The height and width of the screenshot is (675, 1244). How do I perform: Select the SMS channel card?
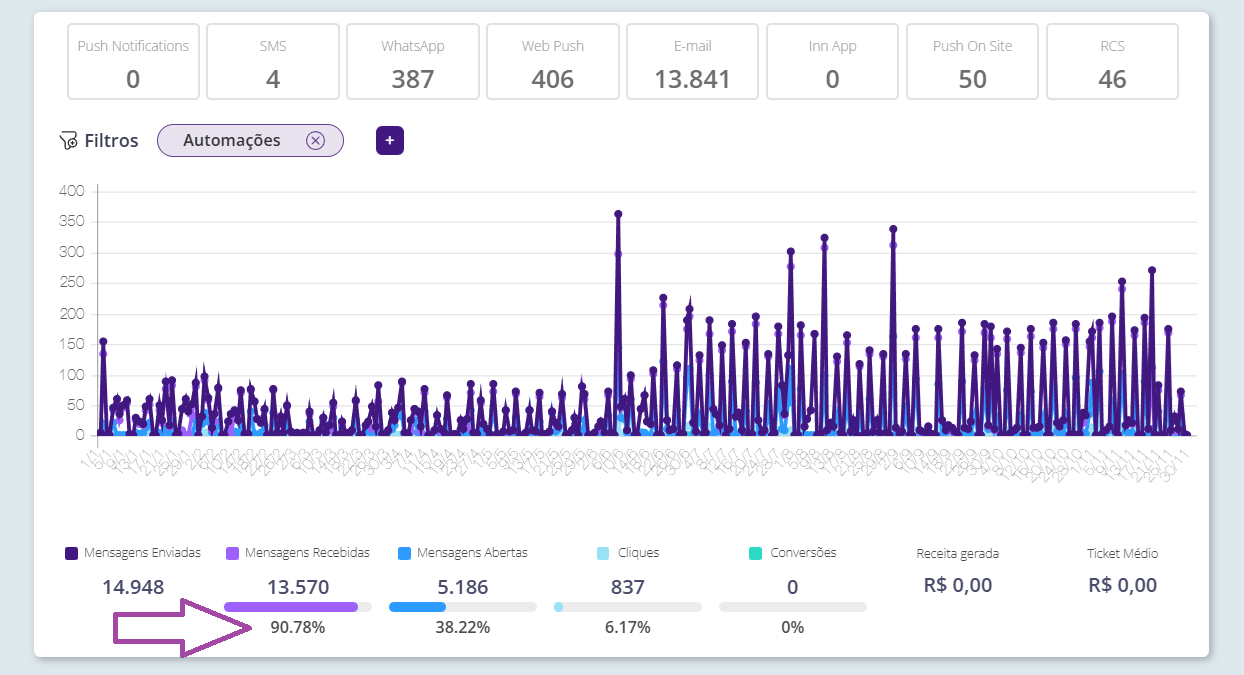pyautogui.click(x=273, y=62)
